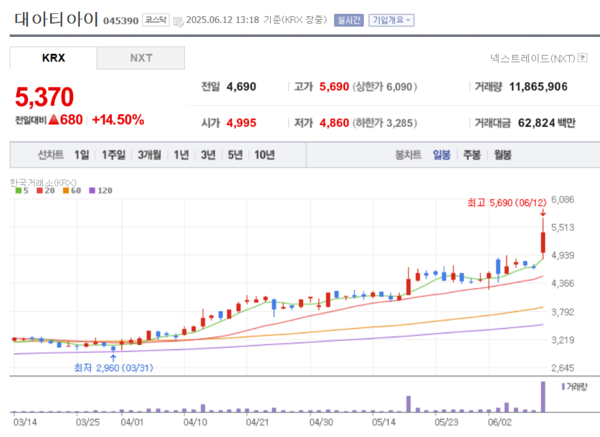600x437 pixels.
Task: Open the 기업개요 dropdown
Action: point(391,20)
